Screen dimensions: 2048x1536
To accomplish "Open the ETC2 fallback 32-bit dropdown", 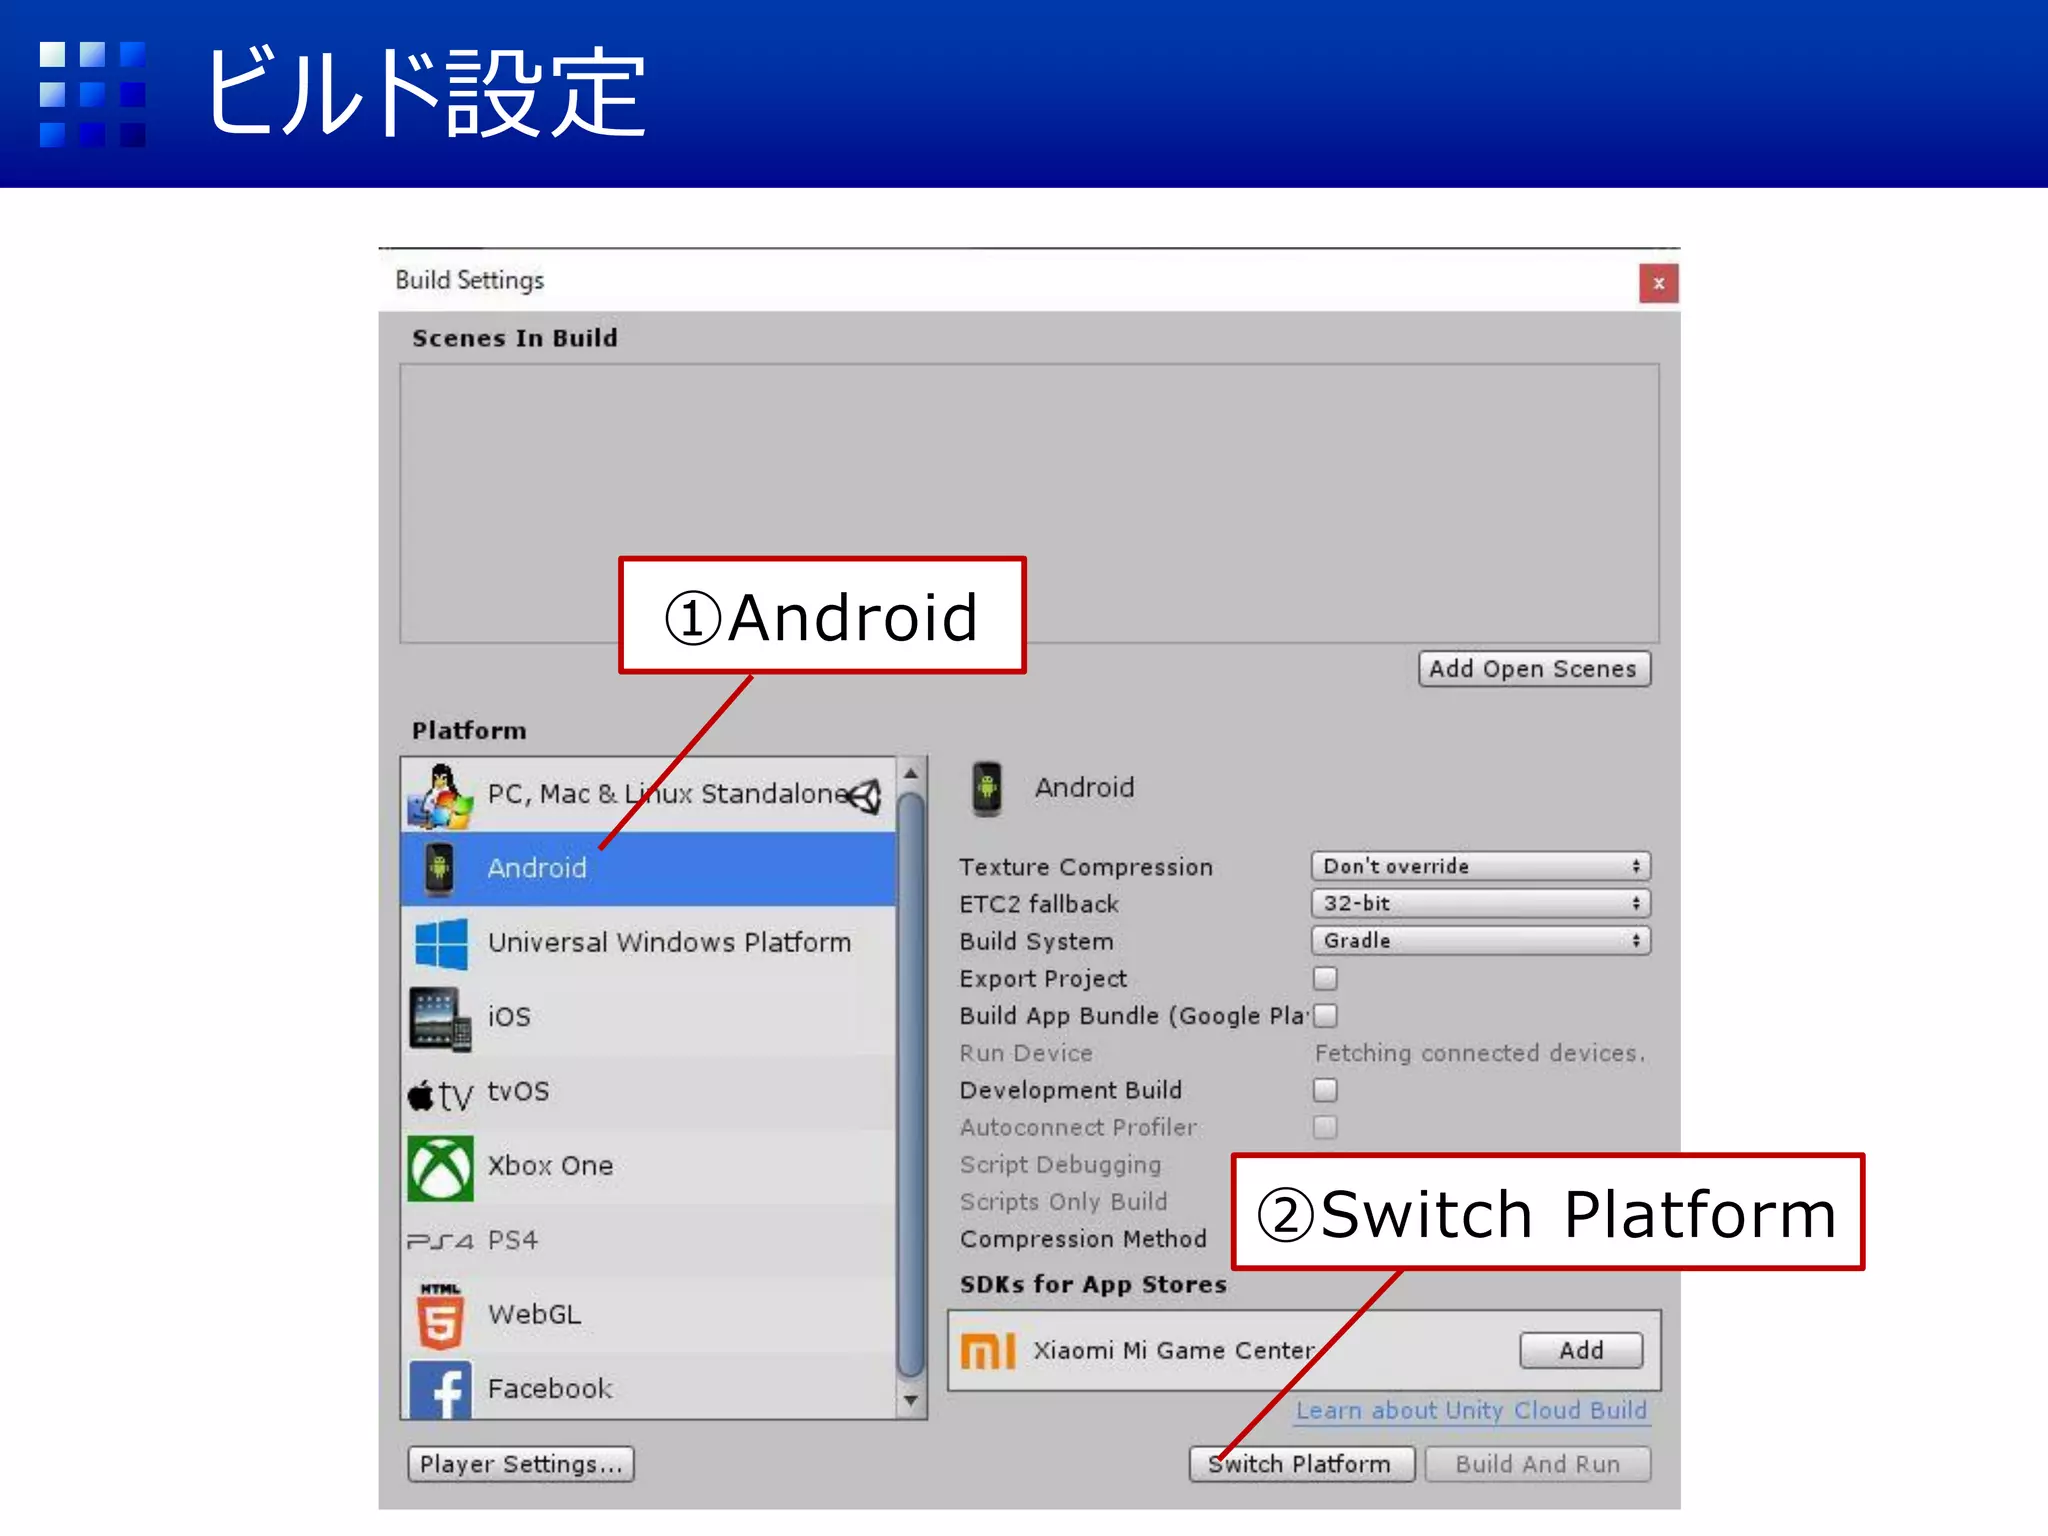I will 1480,903.
